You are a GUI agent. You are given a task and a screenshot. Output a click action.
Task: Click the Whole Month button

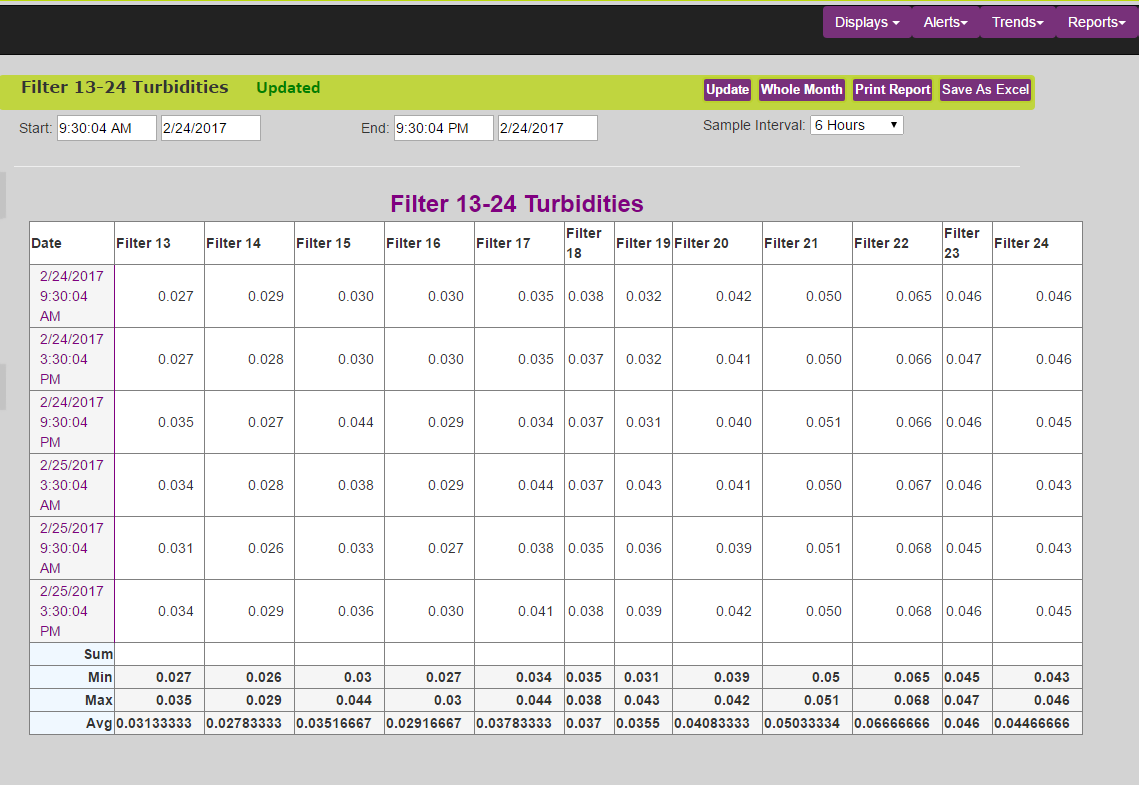coord(801,89)
